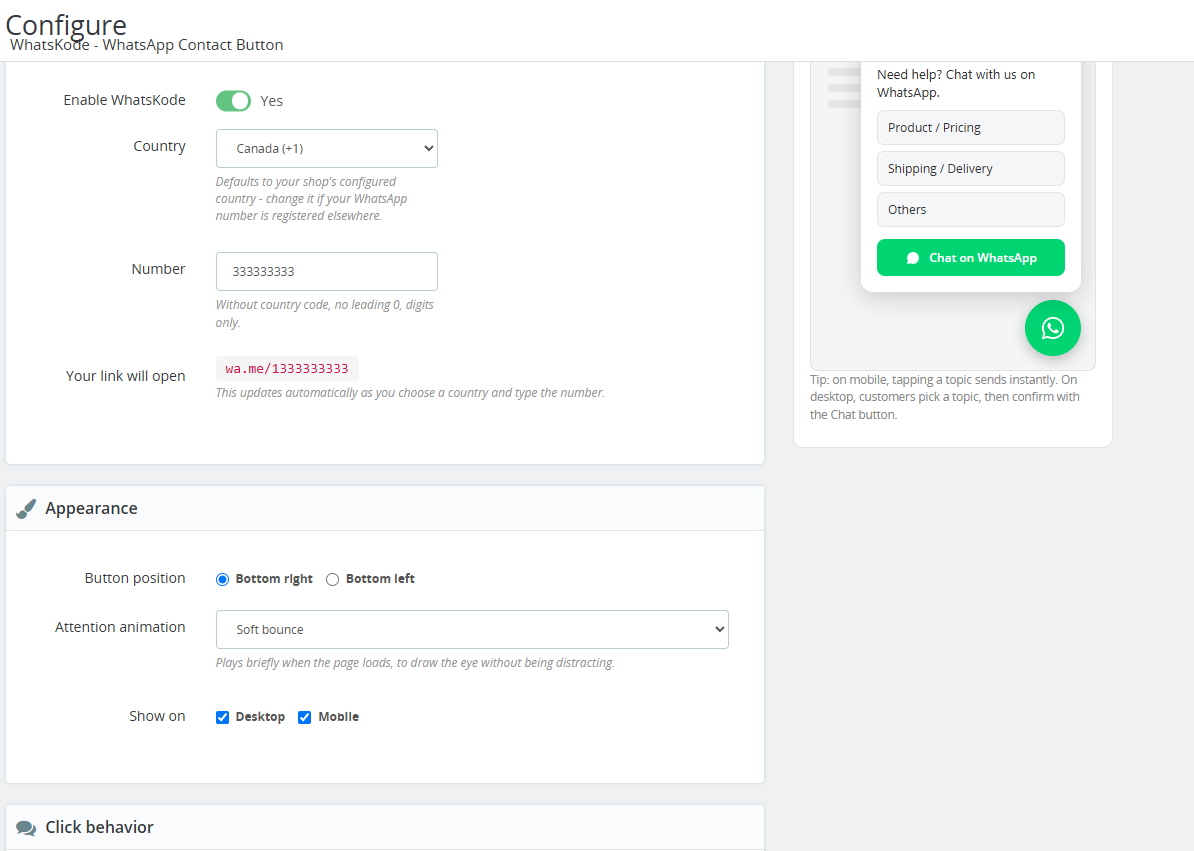The height and width of the screenshot is (851, 1194).
Task: Open the Attention animation dropdown
Action: [x=472, y=629]
